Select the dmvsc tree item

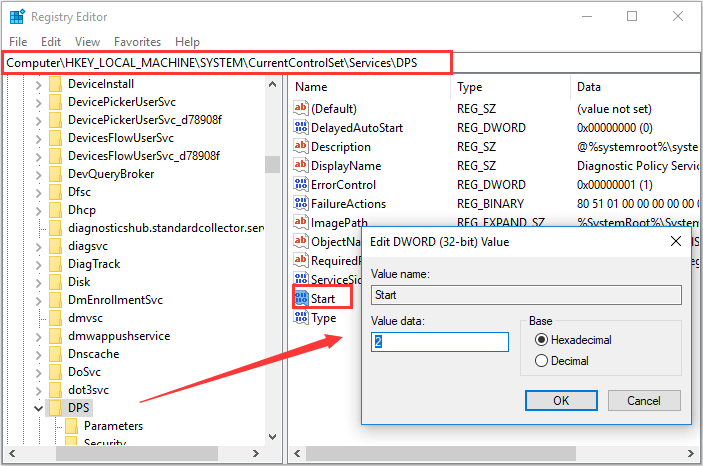[x=85, y=318]
